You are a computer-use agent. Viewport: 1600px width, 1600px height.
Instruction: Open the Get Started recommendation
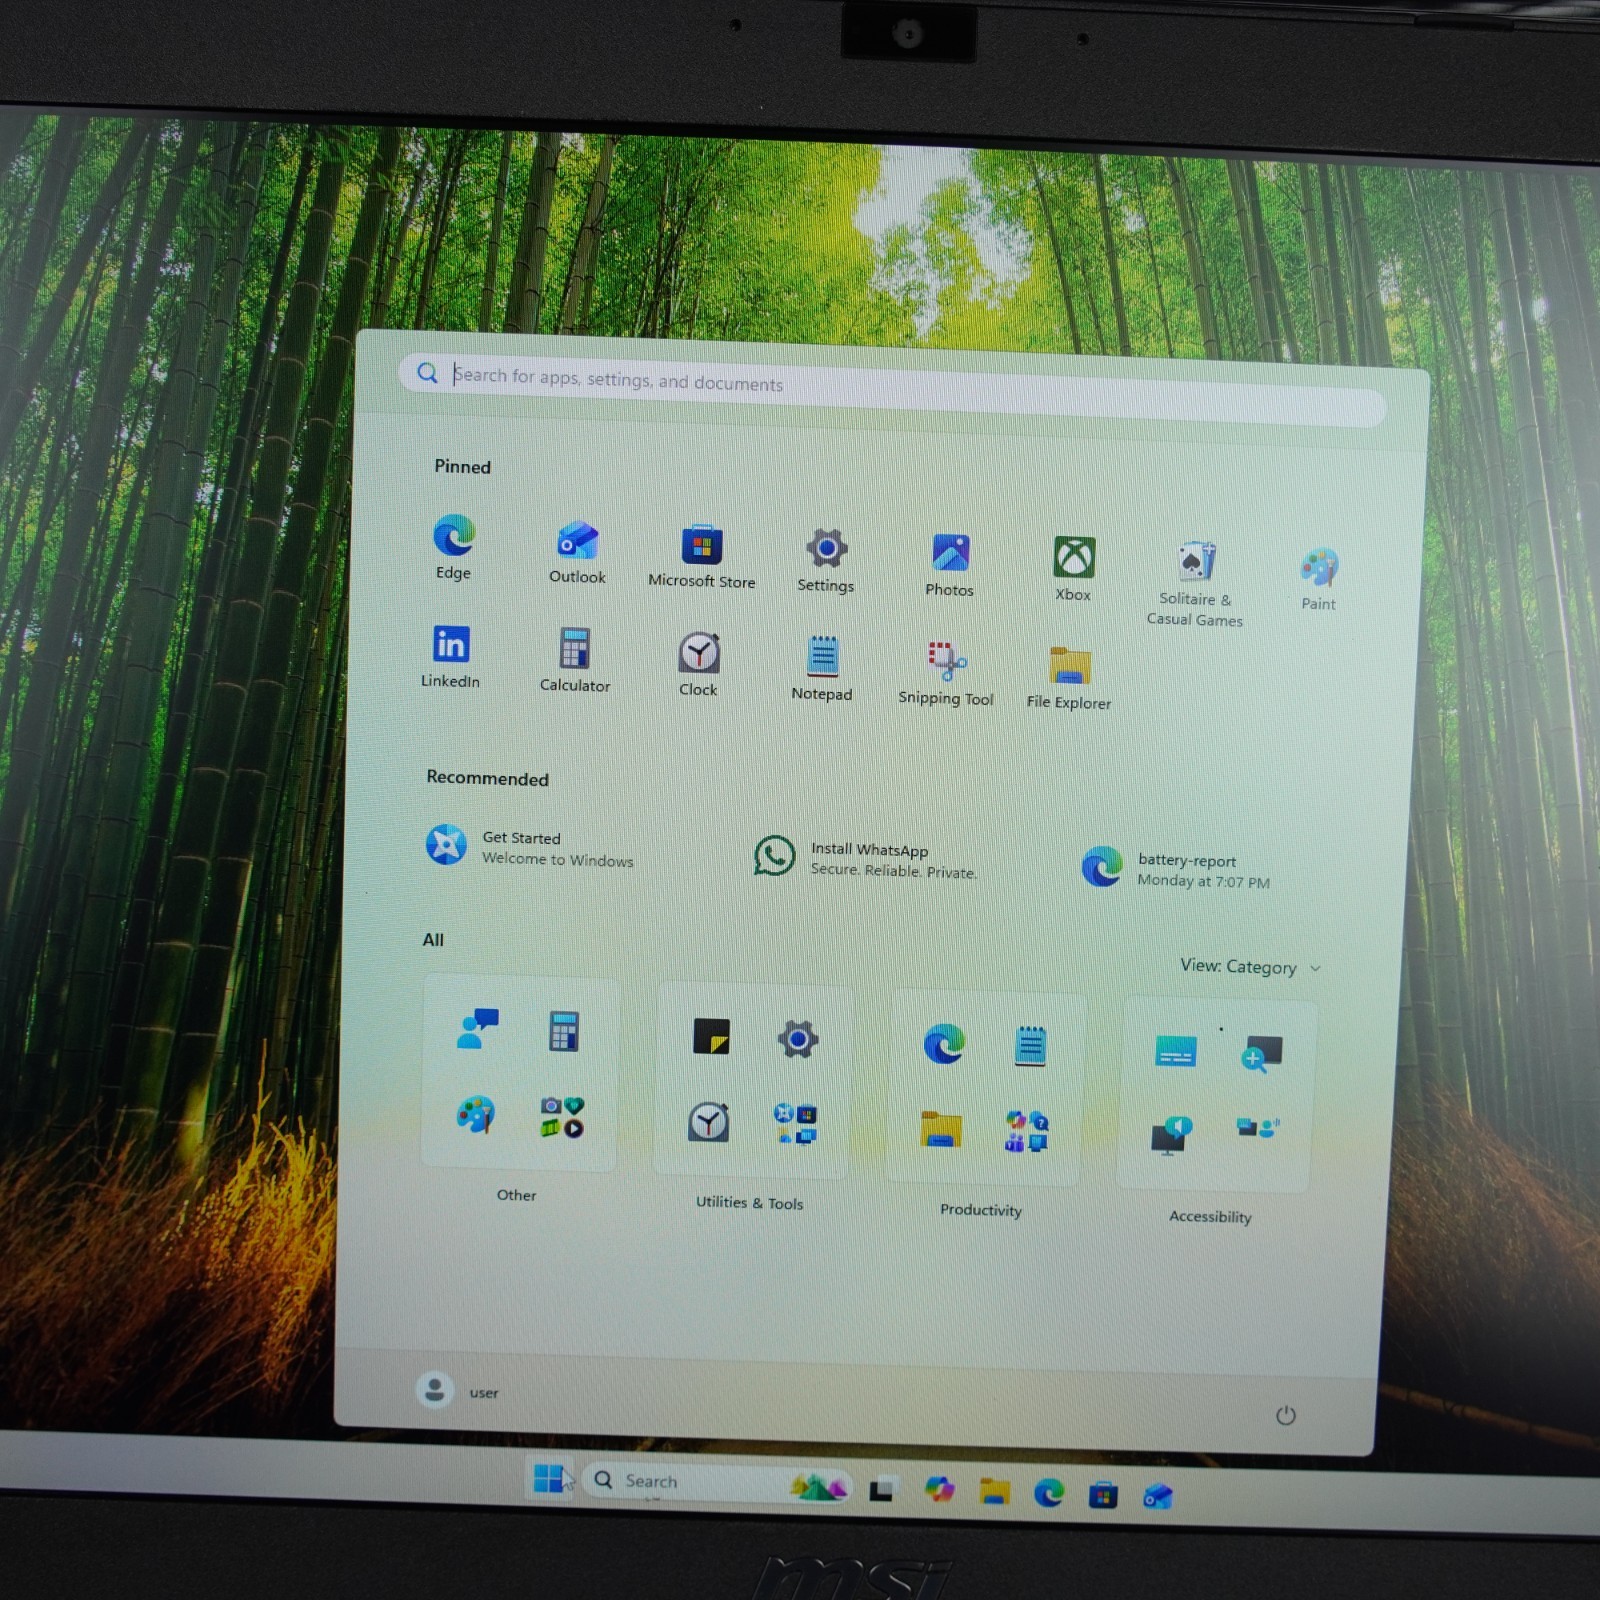pos(530,847)
